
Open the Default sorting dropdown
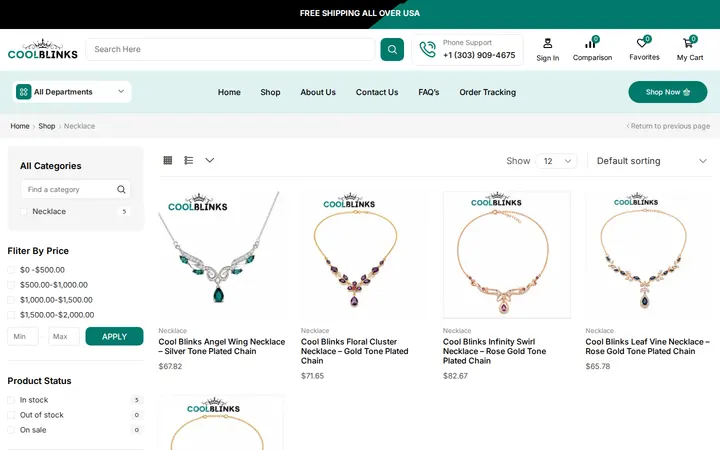click(x=651, y=161)
